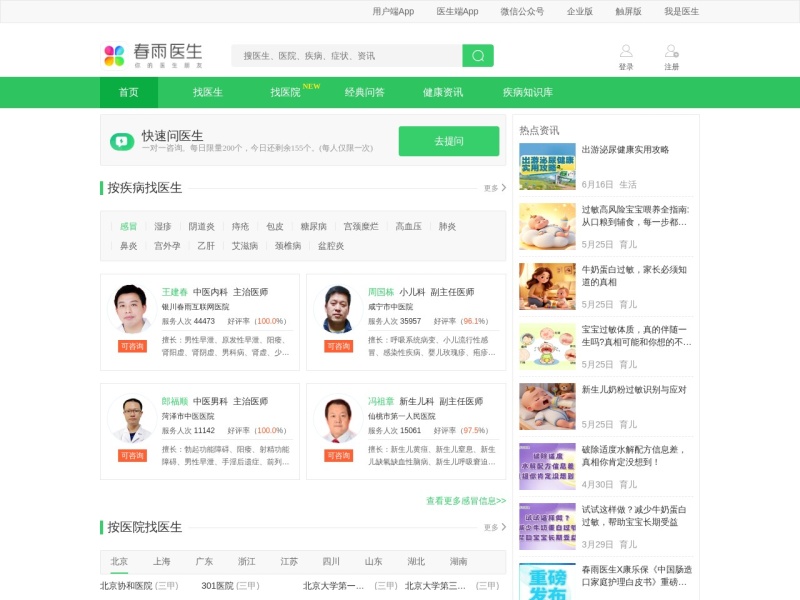Click the quick-ask chat bubble icon
This screenshot has width=800, height=600.
(x=122, y=141)
